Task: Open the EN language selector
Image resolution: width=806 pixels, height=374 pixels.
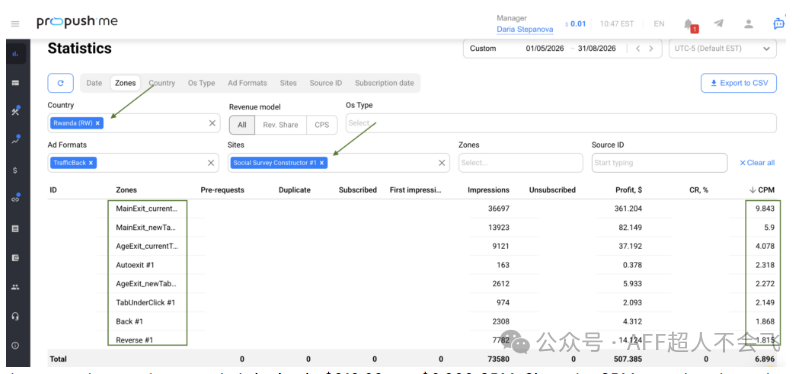Action: tap(658, 24)
